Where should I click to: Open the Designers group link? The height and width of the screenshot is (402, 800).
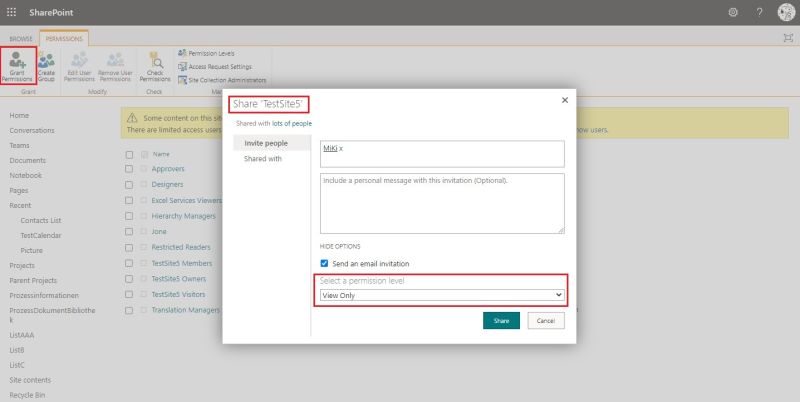click(x=167, y=185)
